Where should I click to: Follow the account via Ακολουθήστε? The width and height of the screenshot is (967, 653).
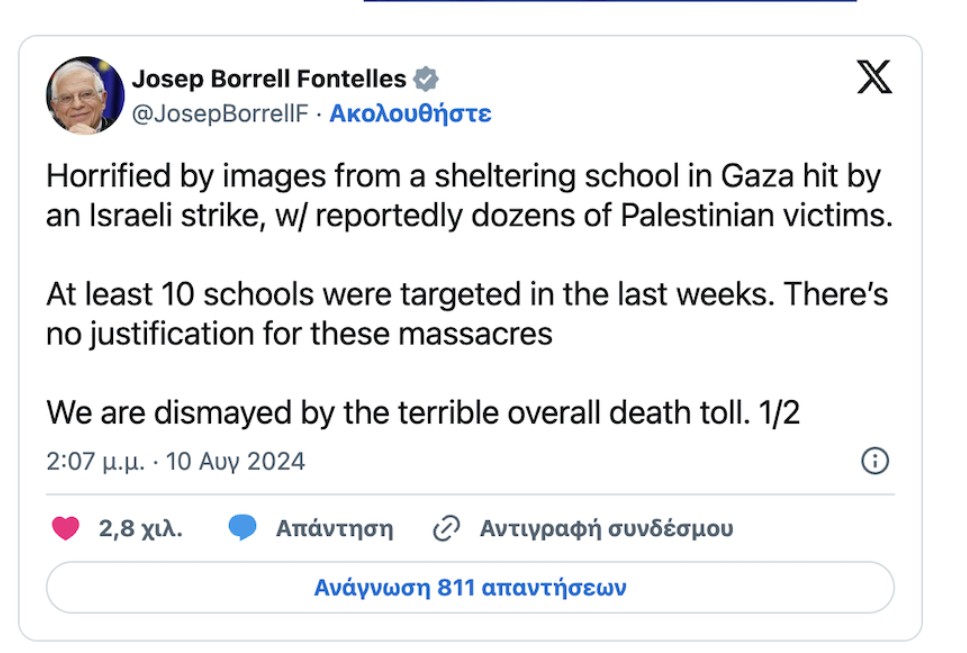point(410,113)
